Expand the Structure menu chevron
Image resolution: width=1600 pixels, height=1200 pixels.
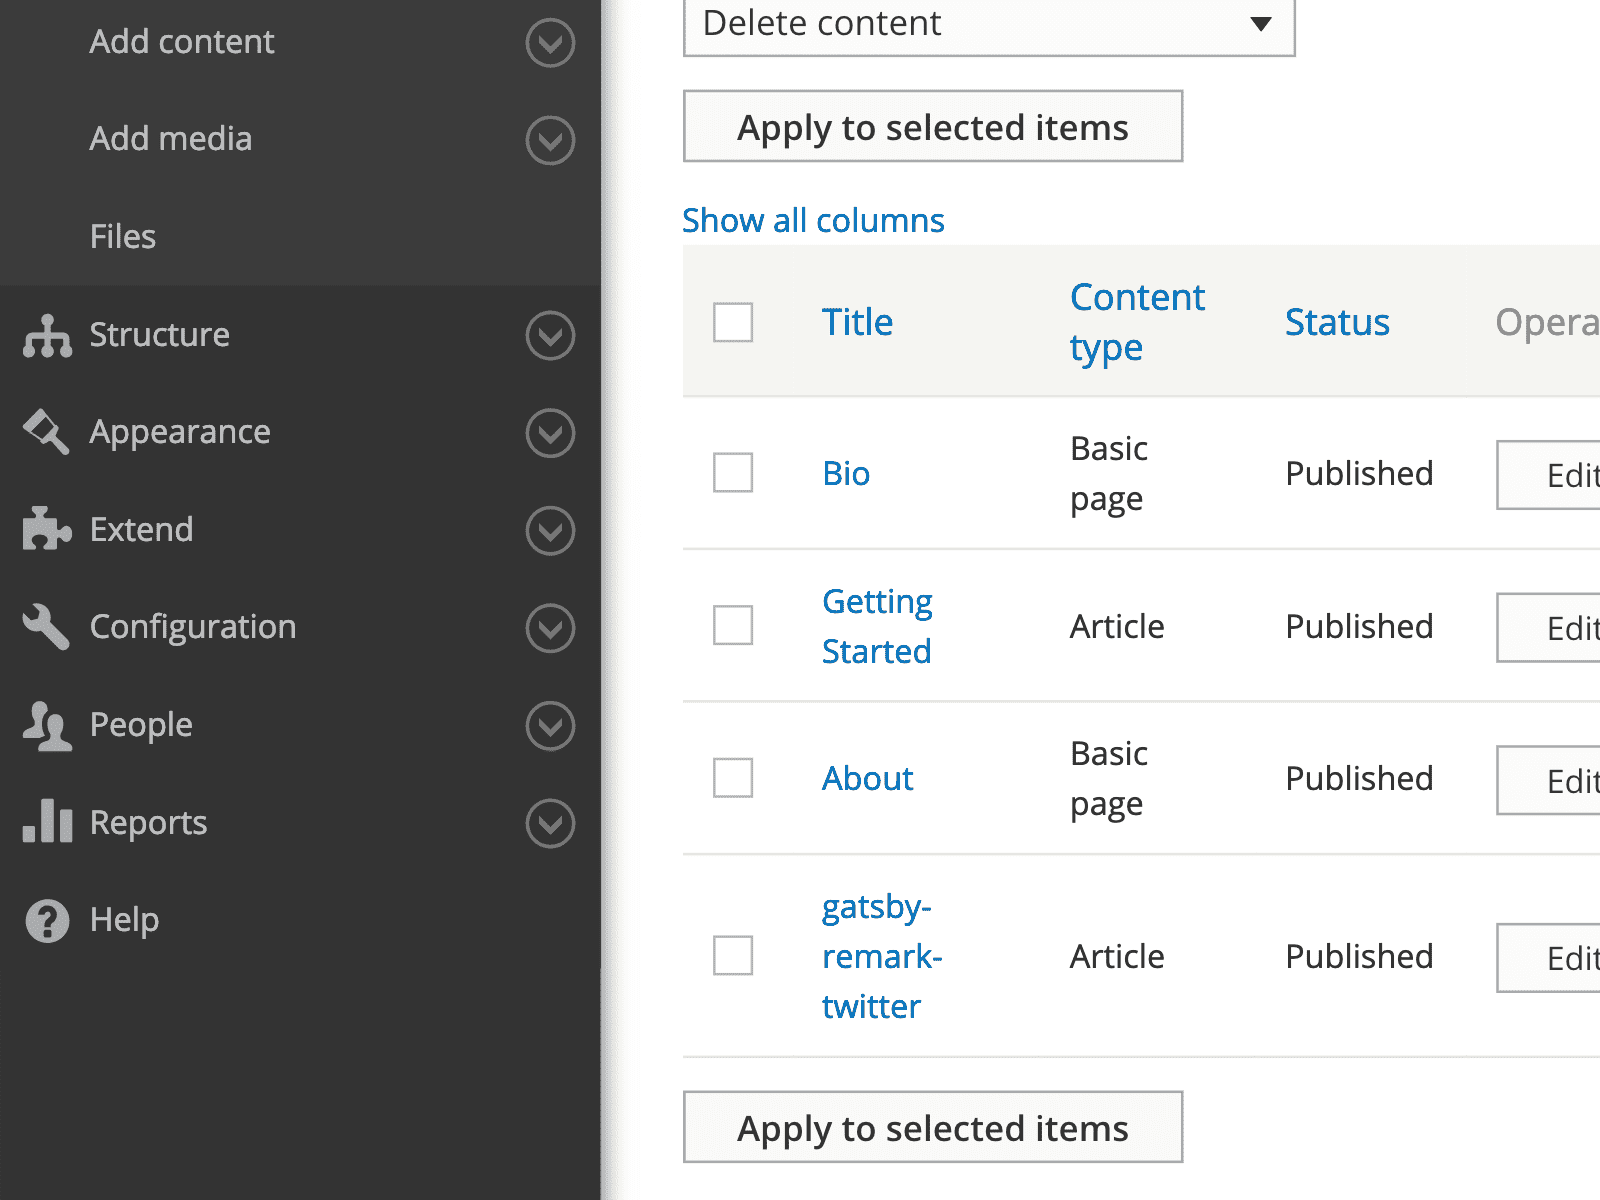coord(550,335)
